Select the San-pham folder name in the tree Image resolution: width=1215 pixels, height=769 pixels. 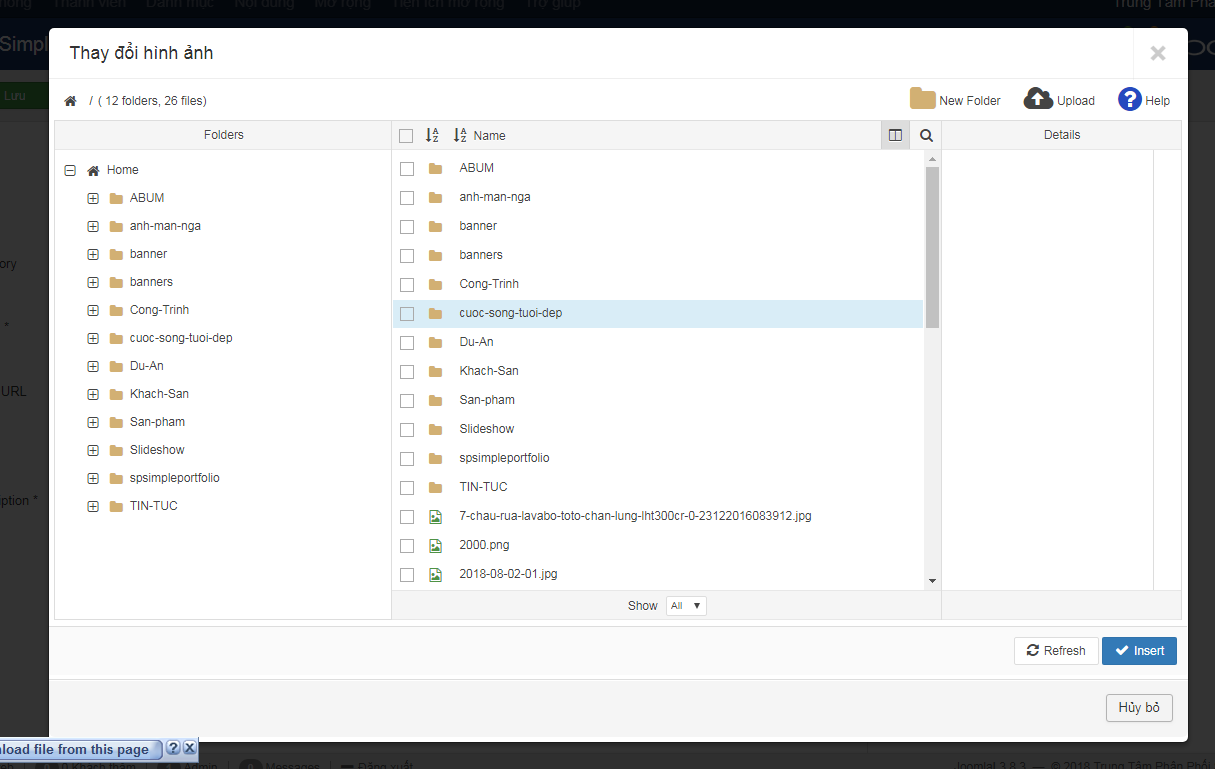tap(157, 422)
